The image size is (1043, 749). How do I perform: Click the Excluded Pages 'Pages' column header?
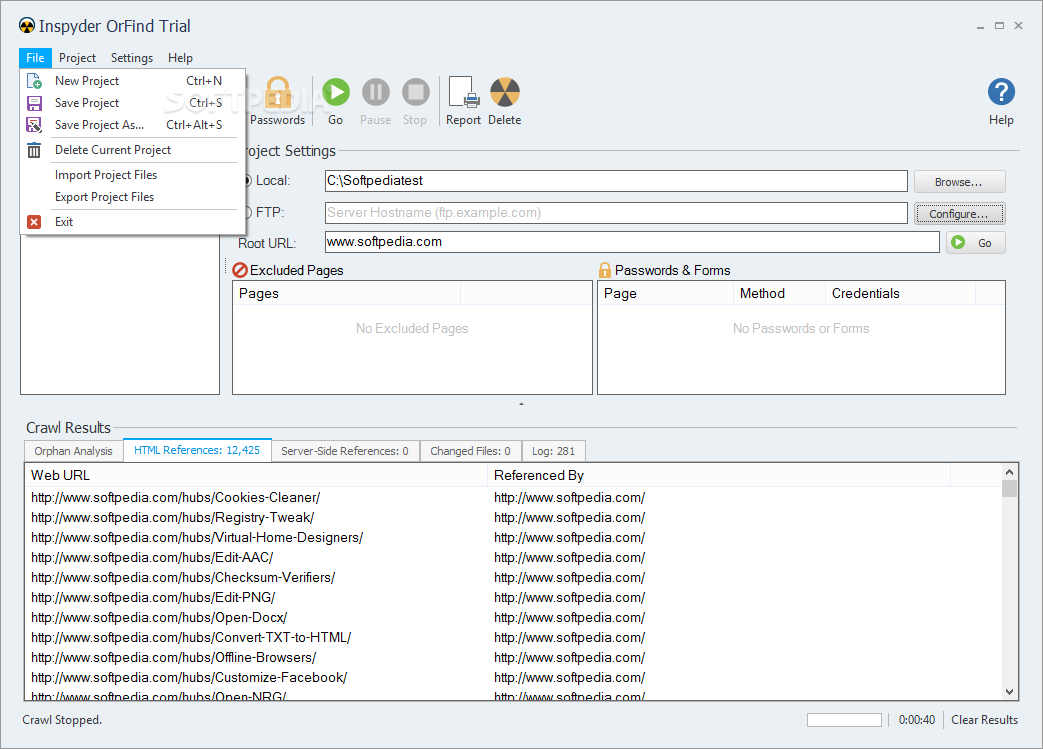pos(347,293)
